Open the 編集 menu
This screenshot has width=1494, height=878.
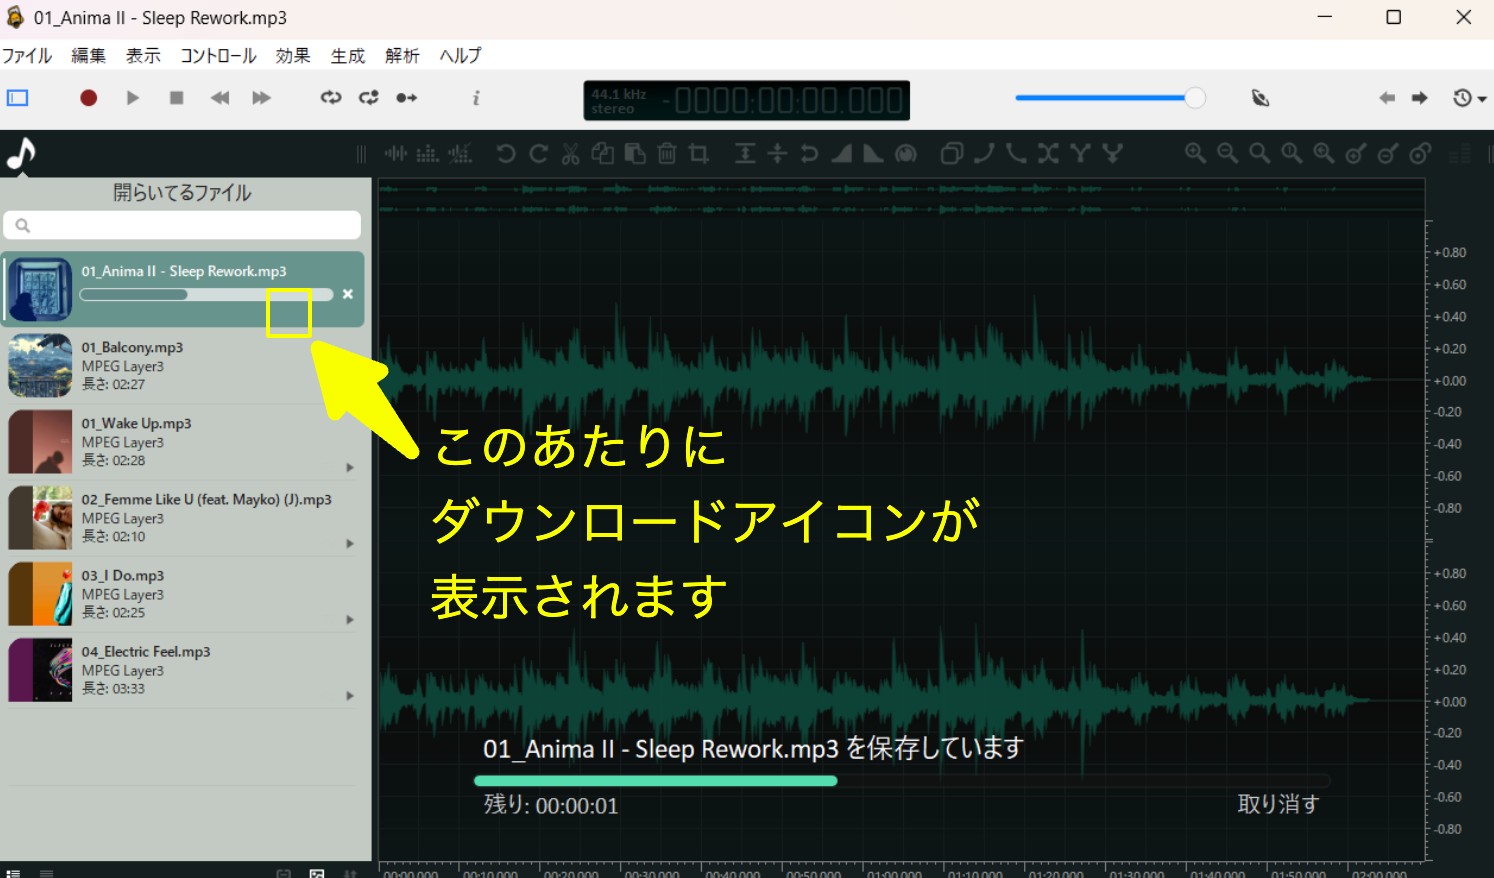tap(88, 55)
